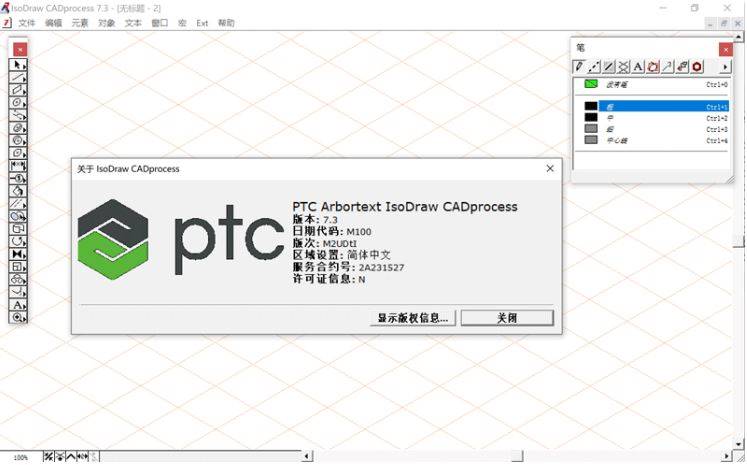Select the scale tool with nested squares

(x=18, y=267)
